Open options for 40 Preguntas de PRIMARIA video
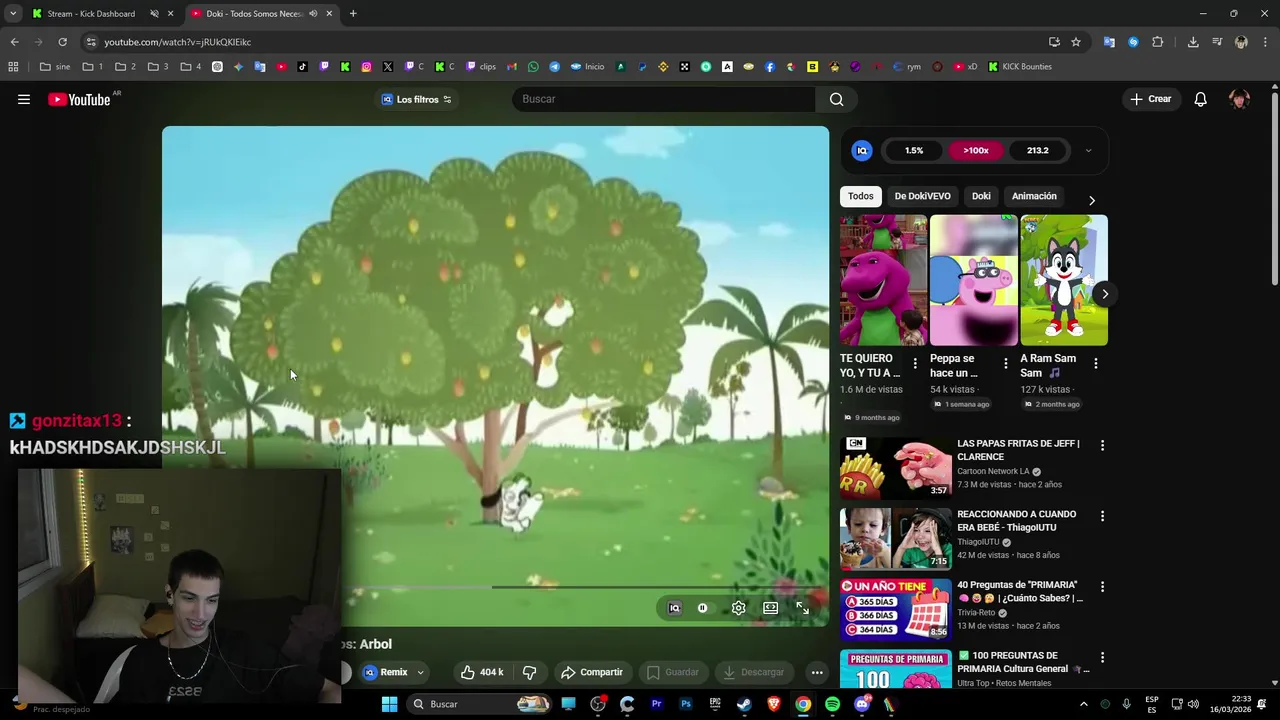The height and width of the screenshot is (720, 1280). (1102, 586)
